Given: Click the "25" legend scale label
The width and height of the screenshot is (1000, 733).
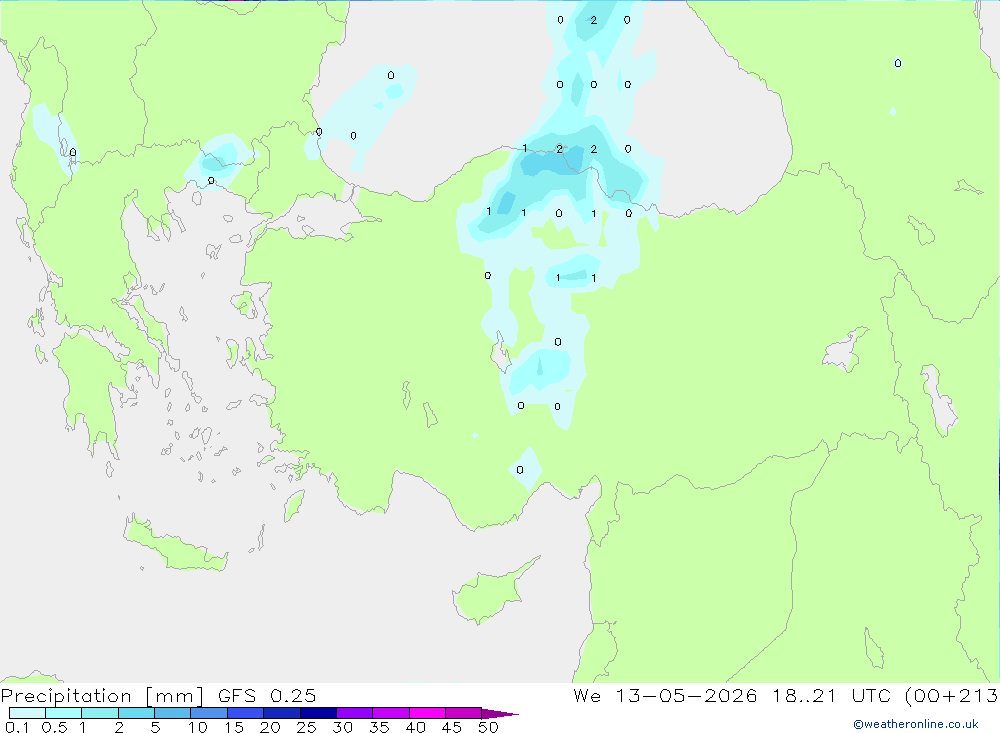Looking at the screenshot, I should pyautogui.click(x=306, y=727).
